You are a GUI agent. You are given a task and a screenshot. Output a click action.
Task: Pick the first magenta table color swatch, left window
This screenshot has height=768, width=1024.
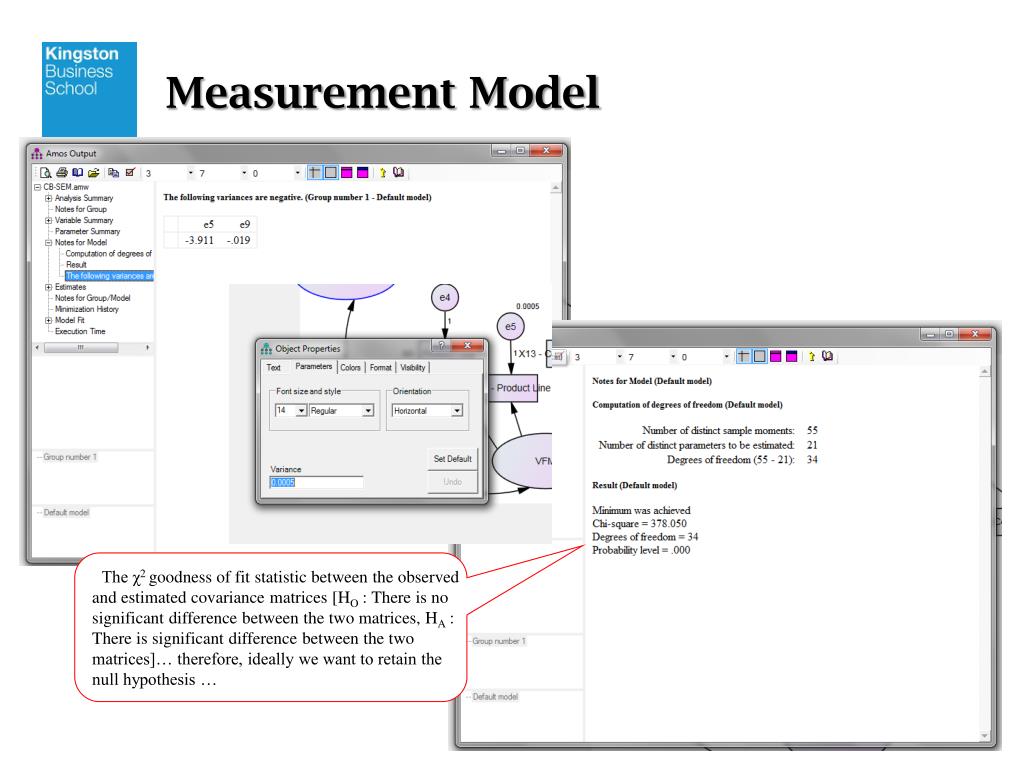pyautogui.click(x=347, y=172)
